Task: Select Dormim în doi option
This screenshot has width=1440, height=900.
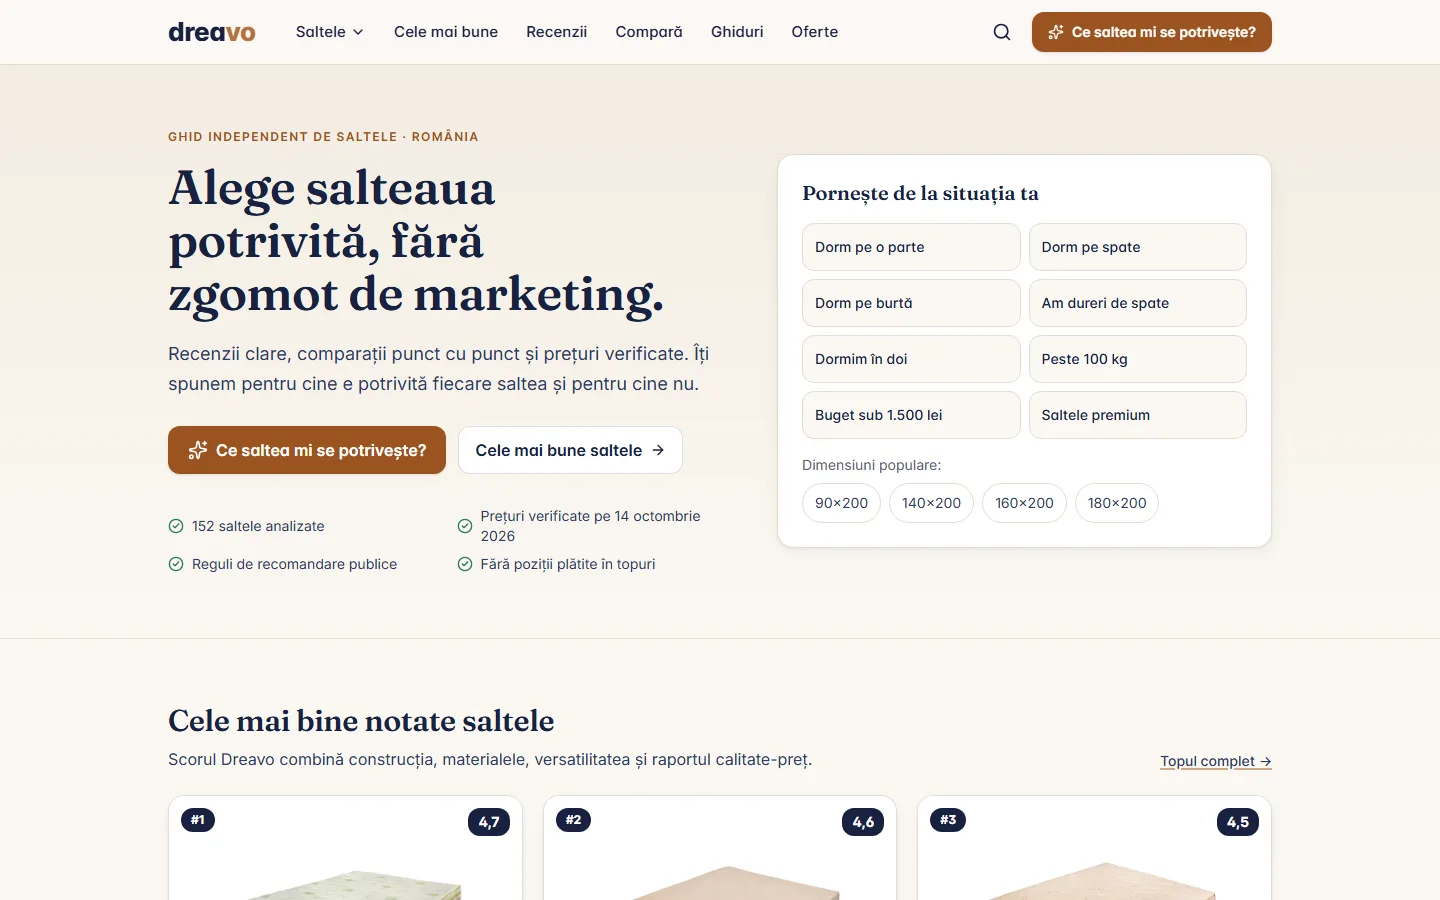Action: point(911,359)
